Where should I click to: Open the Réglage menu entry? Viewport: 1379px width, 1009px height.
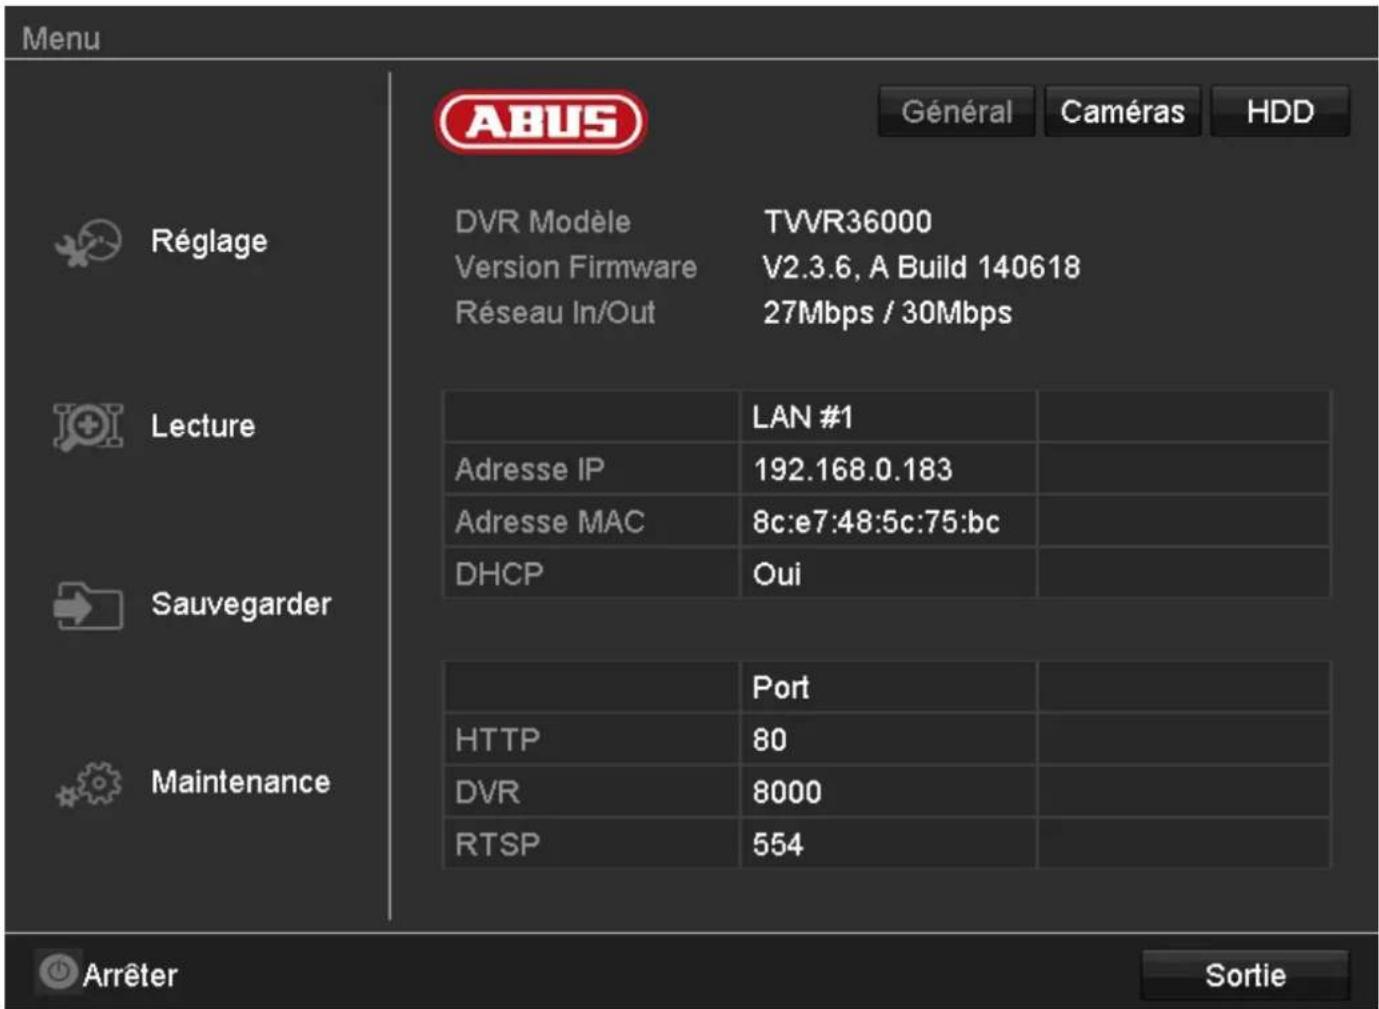click(209, 241)
